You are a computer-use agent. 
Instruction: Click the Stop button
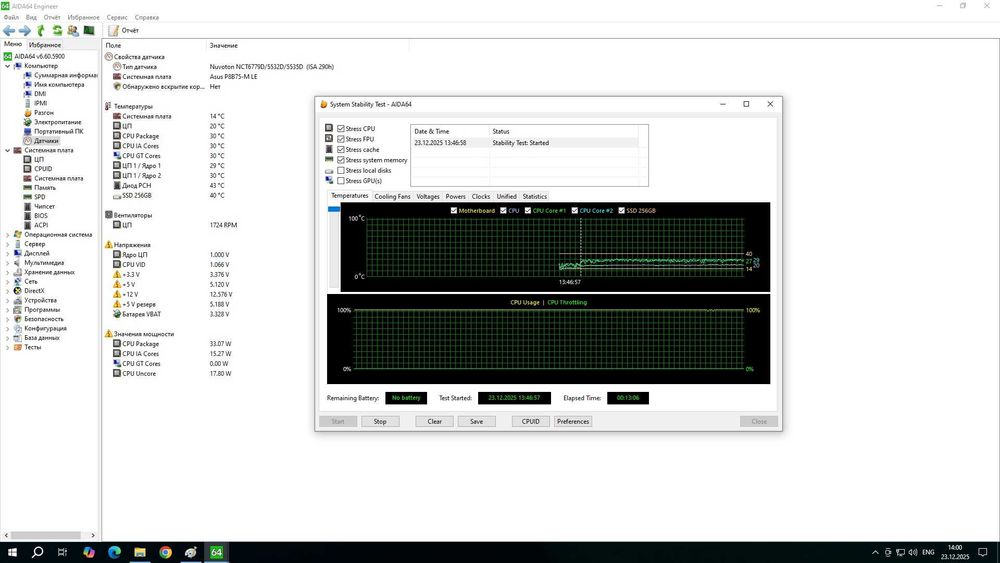pos(380,421)
